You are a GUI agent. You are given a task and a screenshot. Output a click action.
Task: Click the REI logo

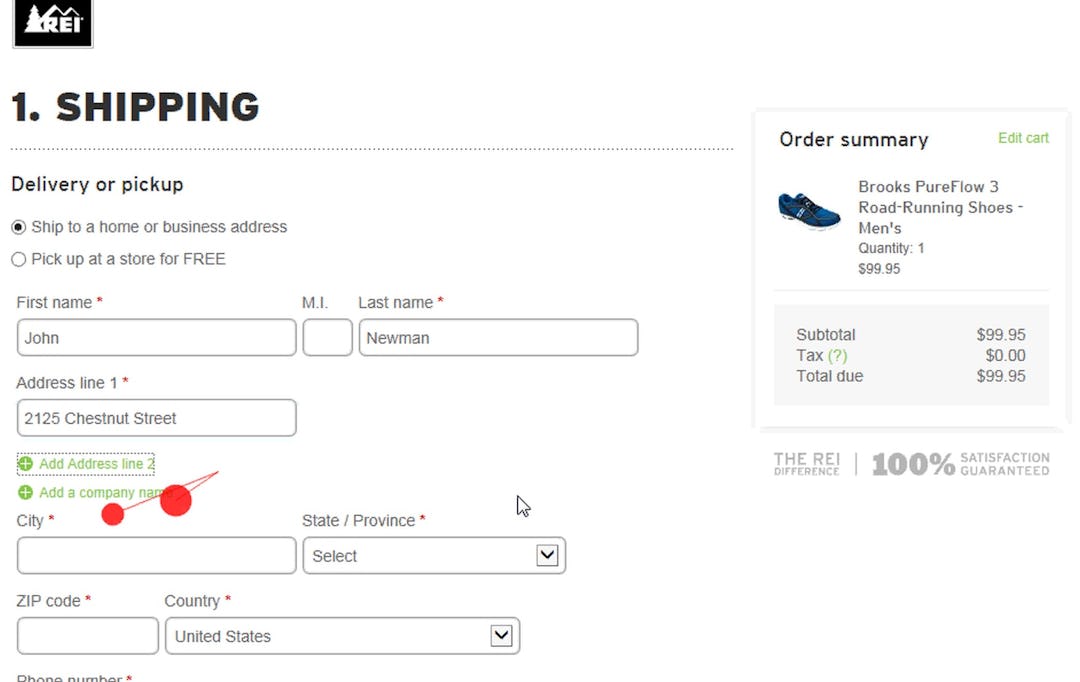point(51,22)
